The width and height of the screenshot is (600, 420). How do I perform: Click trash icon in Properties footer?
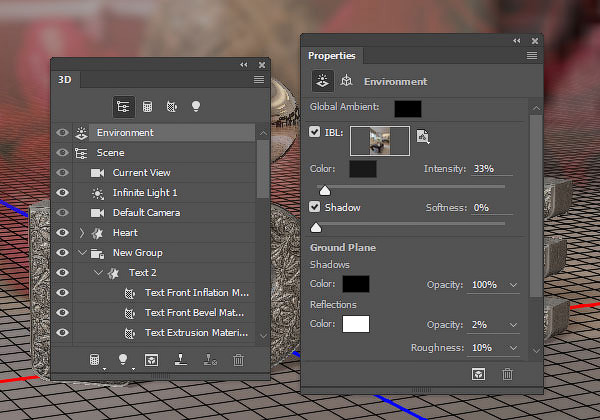507,374
